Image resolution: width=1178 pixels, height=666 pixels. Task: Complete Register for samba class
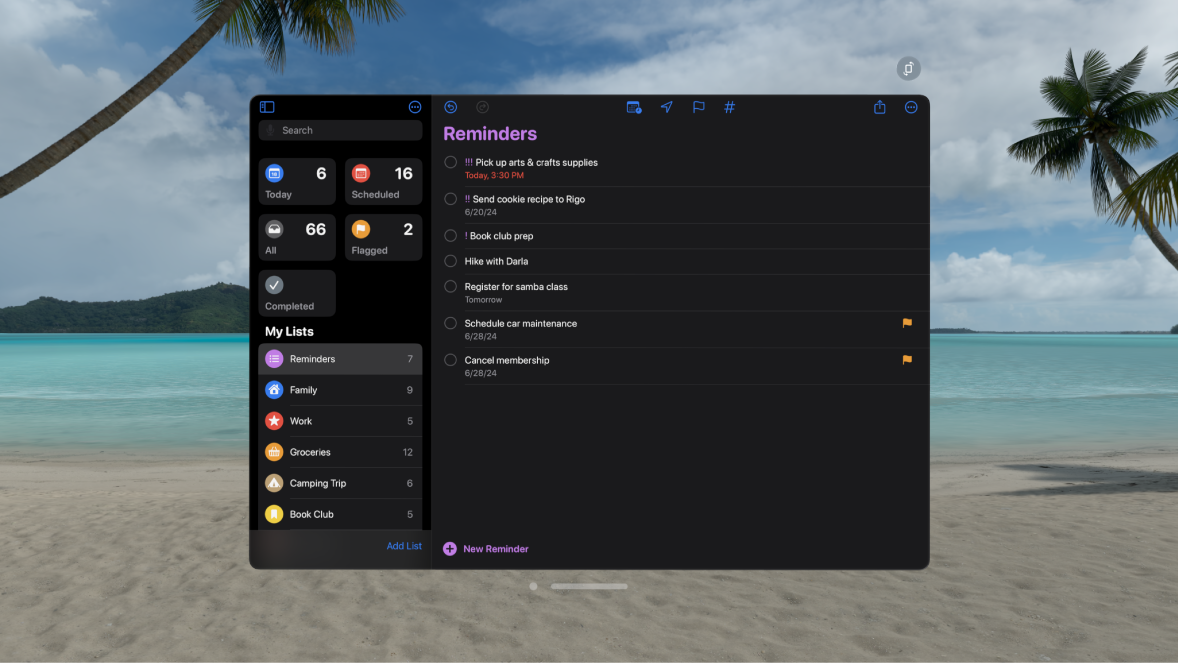click(451, 286)
